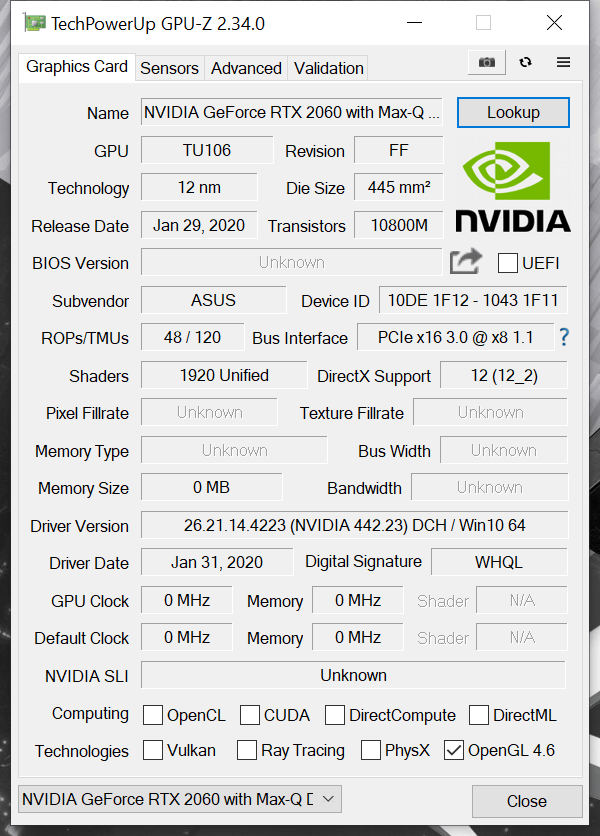This screenshot has height=836, width=600.
Task: Toggle the PhysX checkbox
Action: 371,750
